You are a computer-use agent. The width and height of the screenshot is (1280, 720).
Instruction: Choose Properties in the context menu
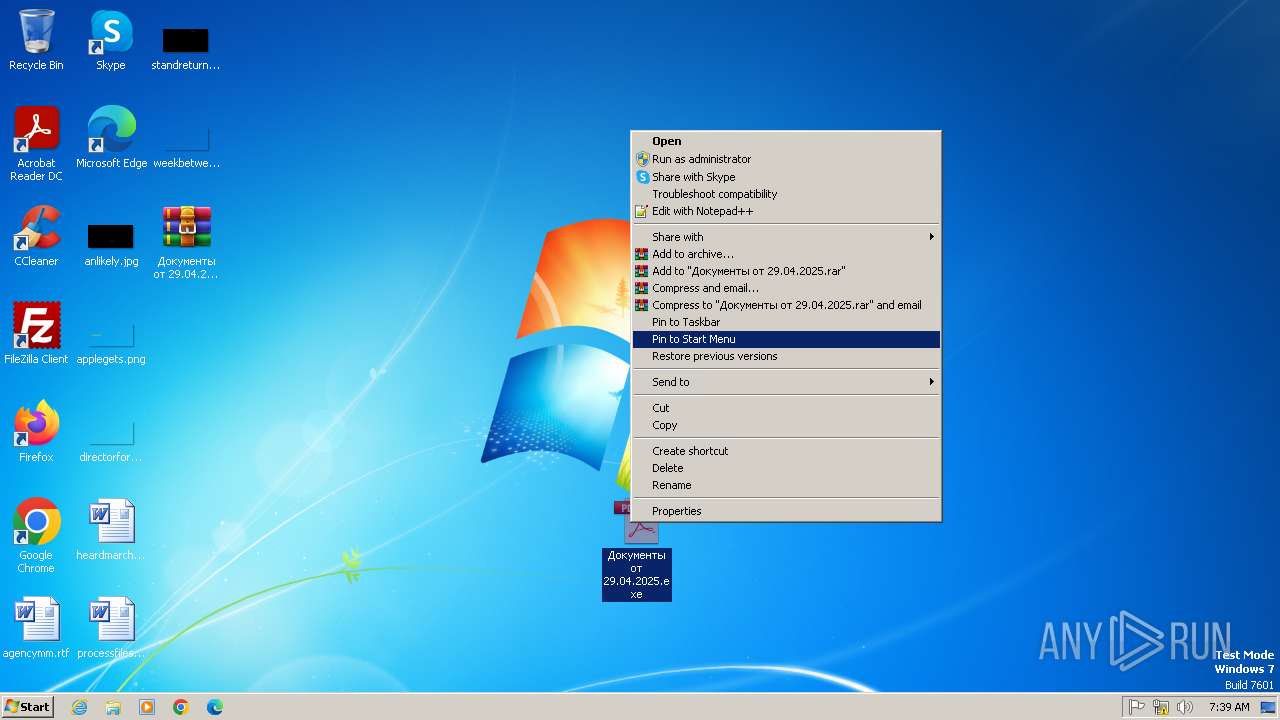click(x=786, y=511)
